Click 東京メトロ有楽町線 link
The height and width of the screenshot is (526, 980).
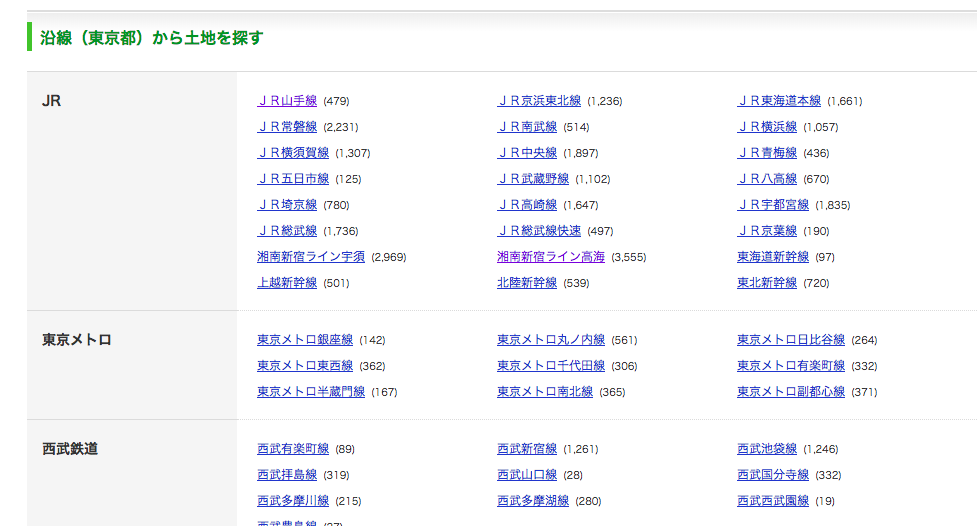(x=791, y=366)
